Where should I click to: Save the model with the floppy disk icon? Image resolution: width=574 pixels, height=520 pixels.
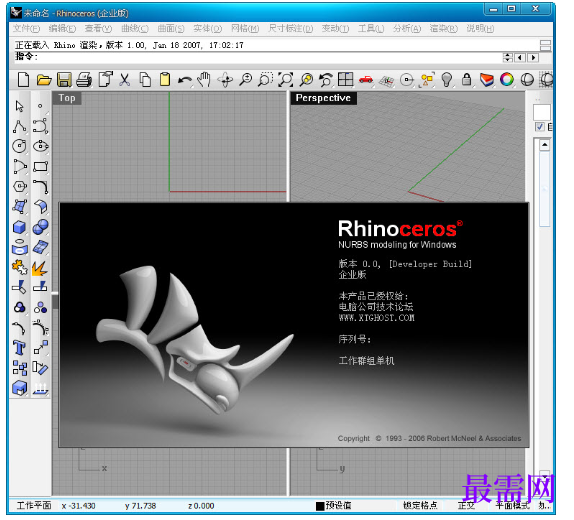(x=64, y=79)
